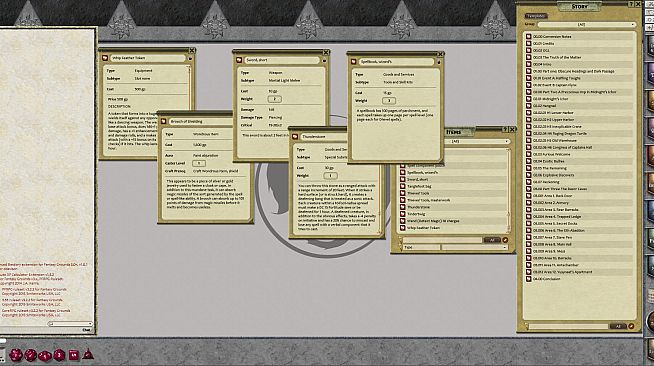
Task: Click the link icon in Thunderstone window
Action: pos(295,136)
